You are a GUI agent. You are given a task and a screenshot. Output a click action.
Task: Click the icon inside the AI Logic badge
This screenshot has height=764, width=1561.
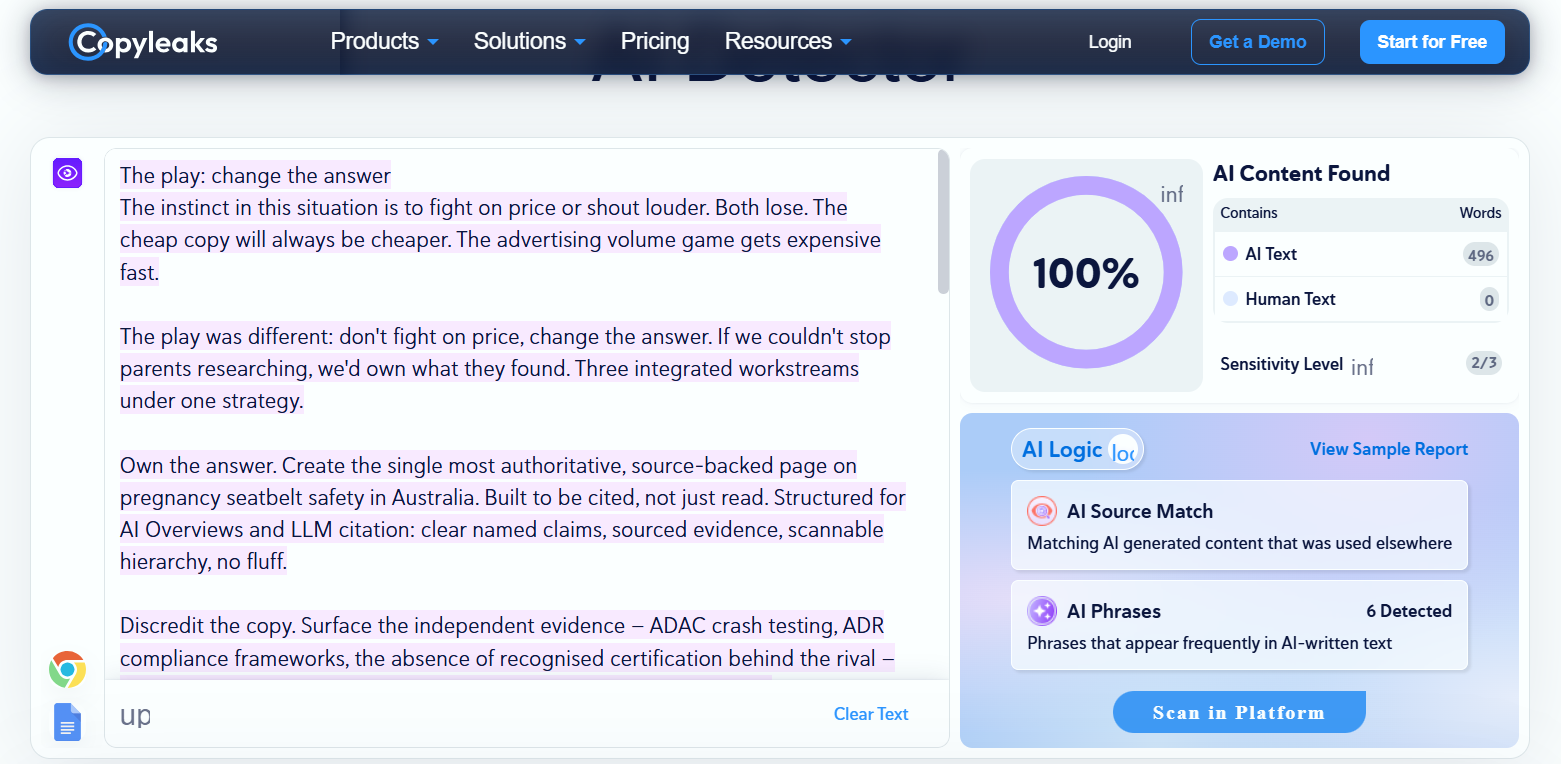coord(1124,451)
